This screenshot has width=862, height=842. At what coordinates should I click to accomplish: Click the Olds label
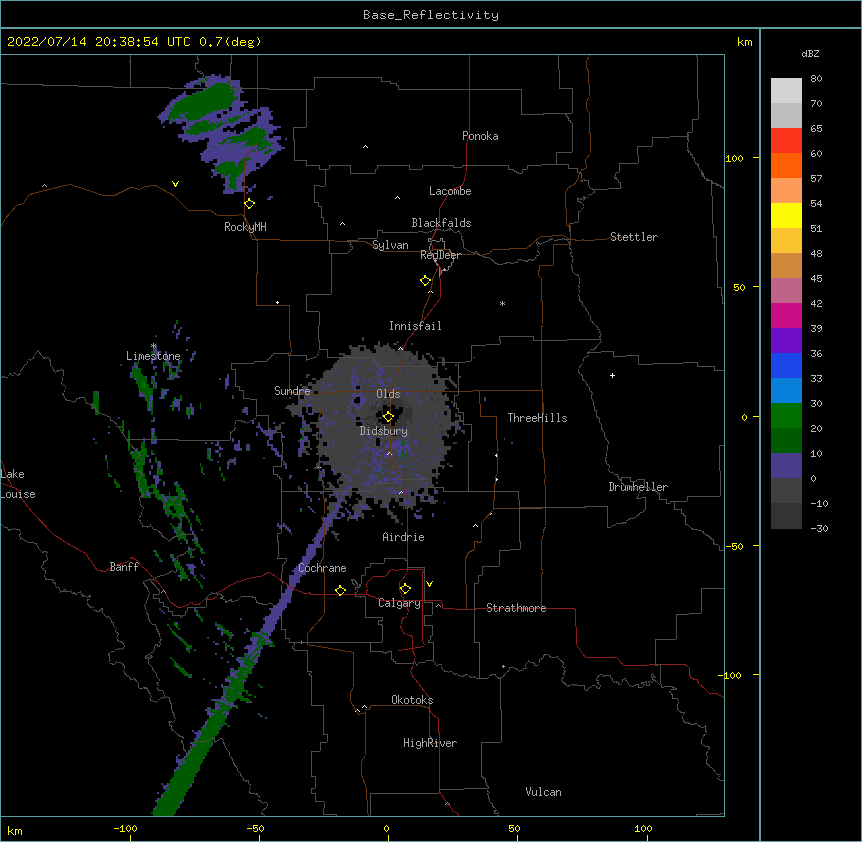click(388, 394)
